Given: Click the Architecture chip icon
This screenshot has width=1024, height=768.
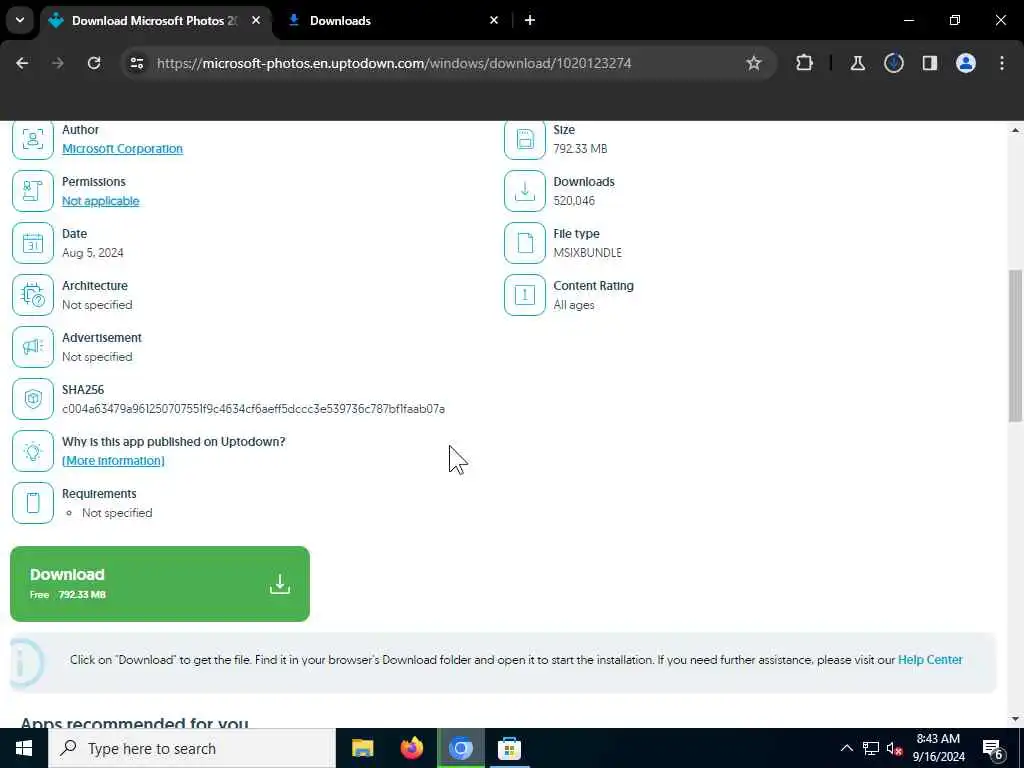Looking at the screenshot, I should coord(33,295).
